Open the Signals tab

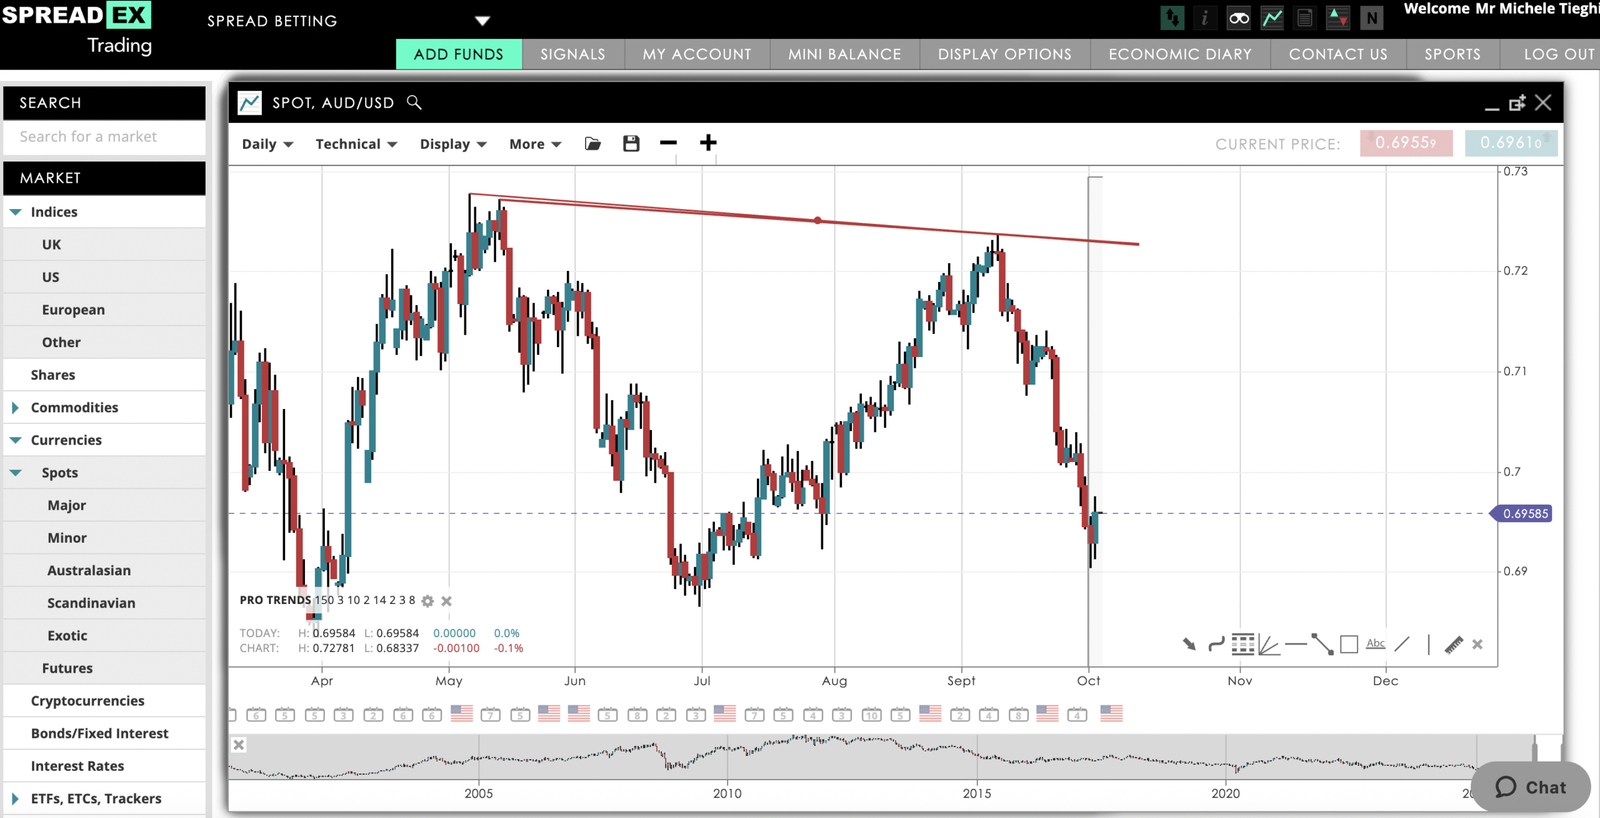point(573,54)
